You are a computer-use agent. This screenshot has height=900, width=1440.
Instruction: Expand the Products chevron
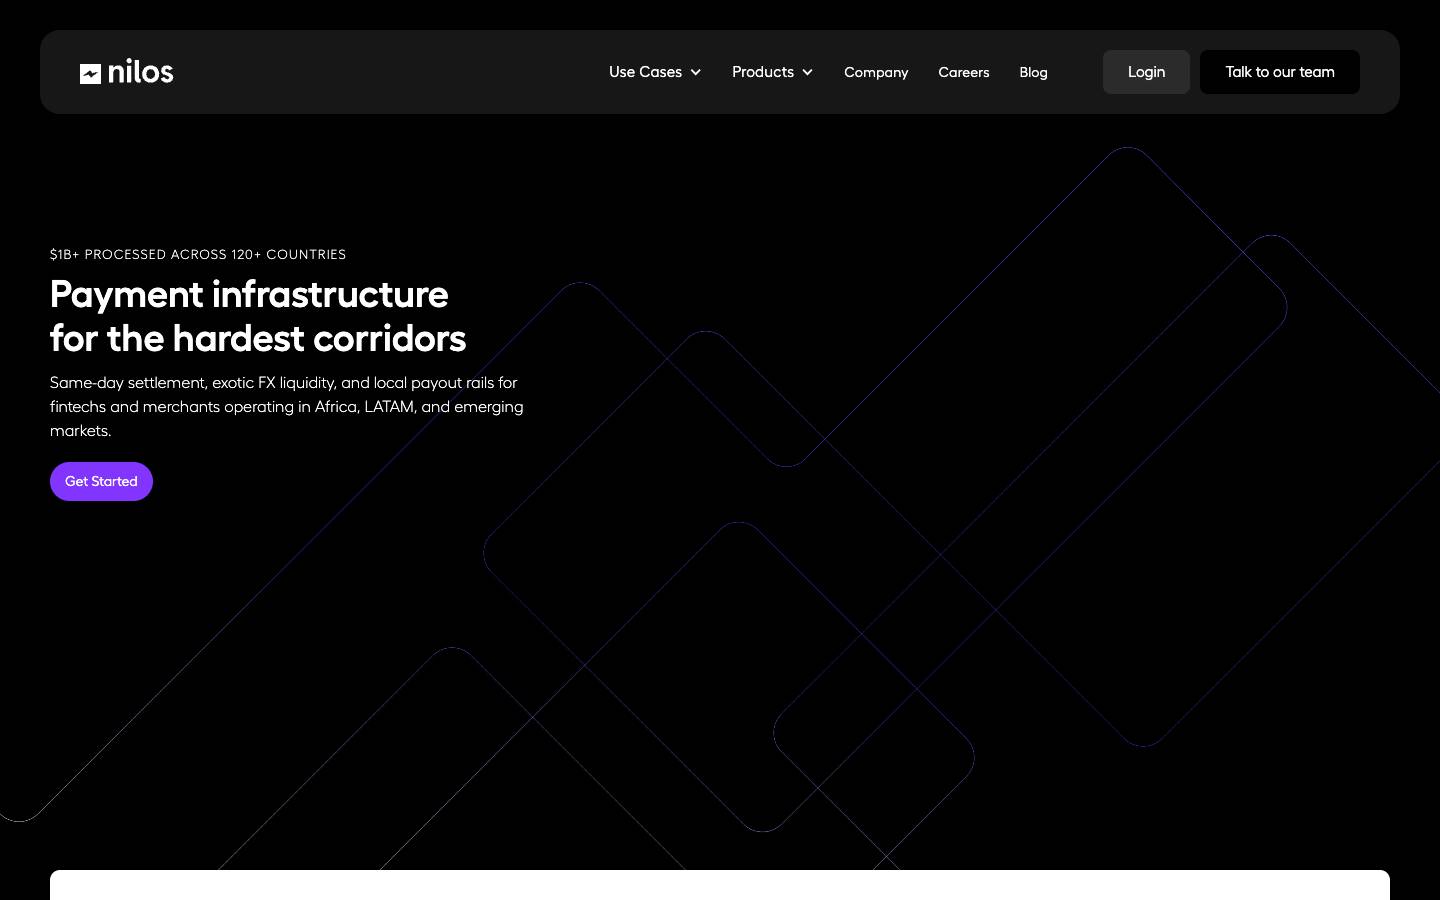point(807,72)
